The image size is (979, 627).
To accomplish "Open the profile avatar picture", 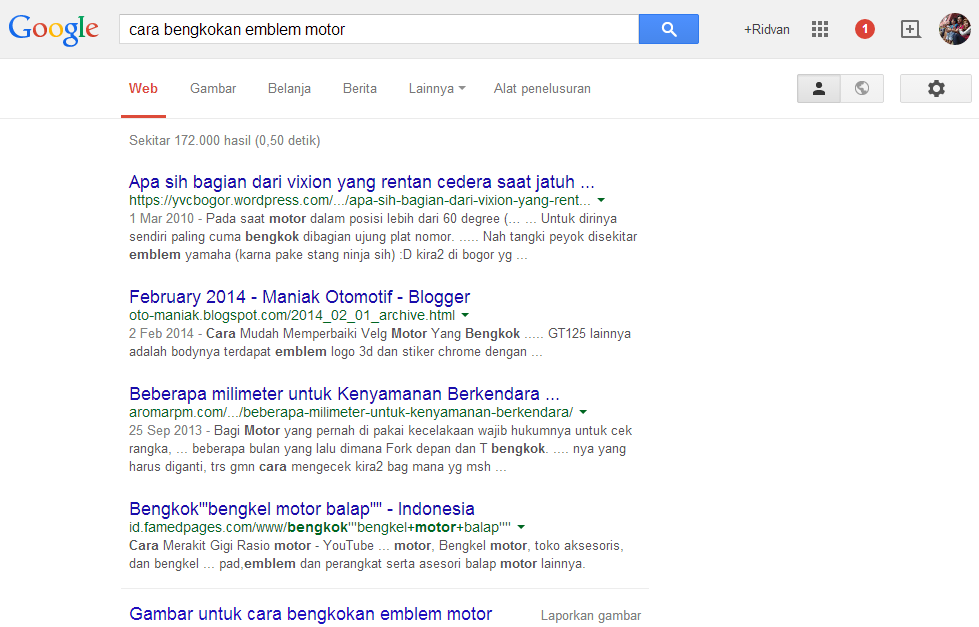I will (x=955, y=29).
